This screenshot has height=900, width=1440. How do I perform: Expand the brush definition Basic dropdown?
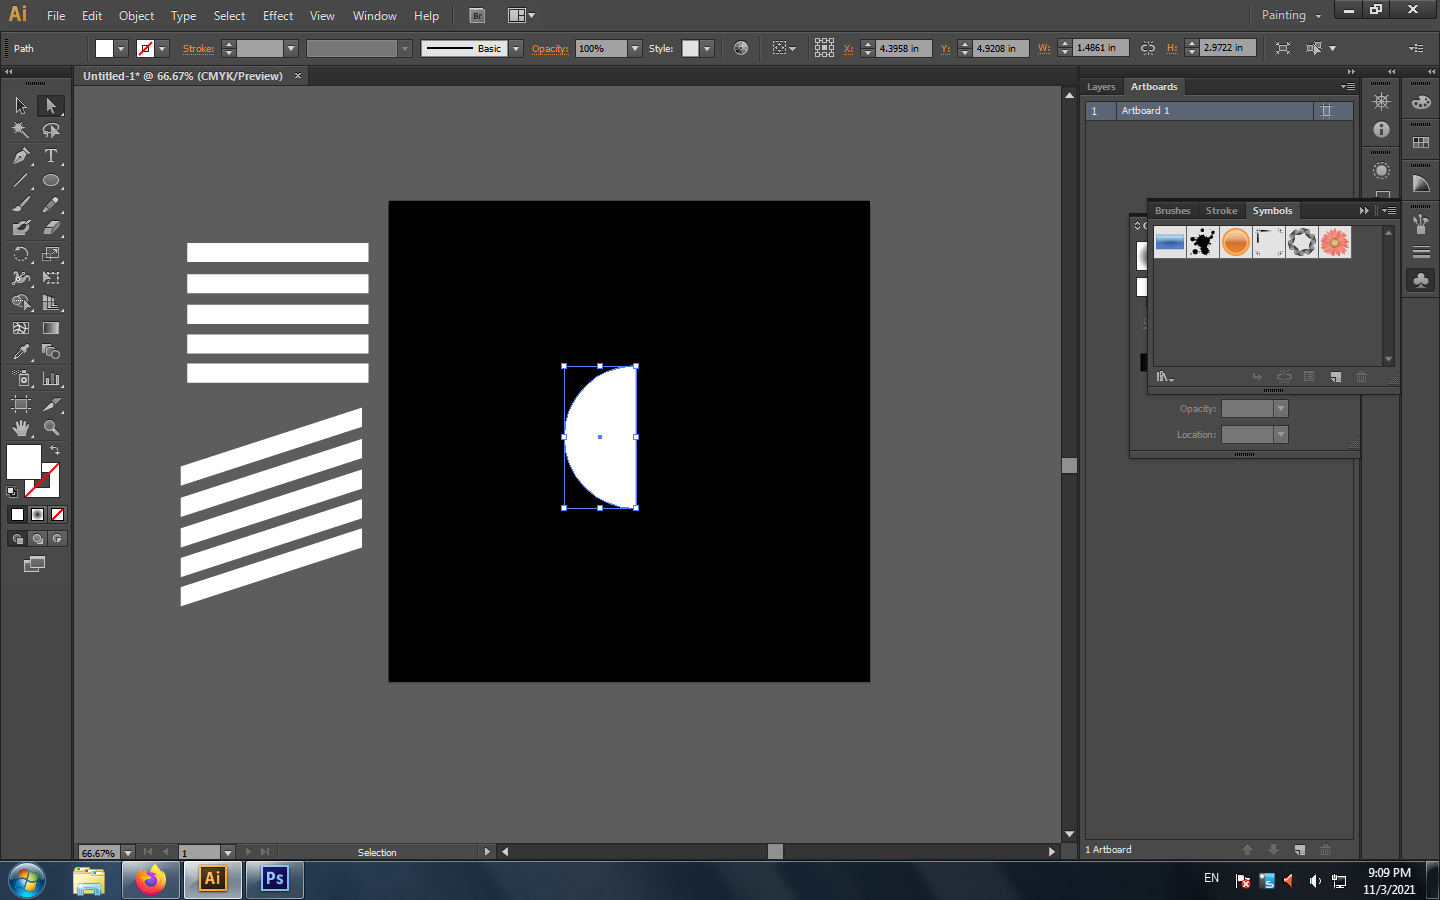[x=516, y=48]
